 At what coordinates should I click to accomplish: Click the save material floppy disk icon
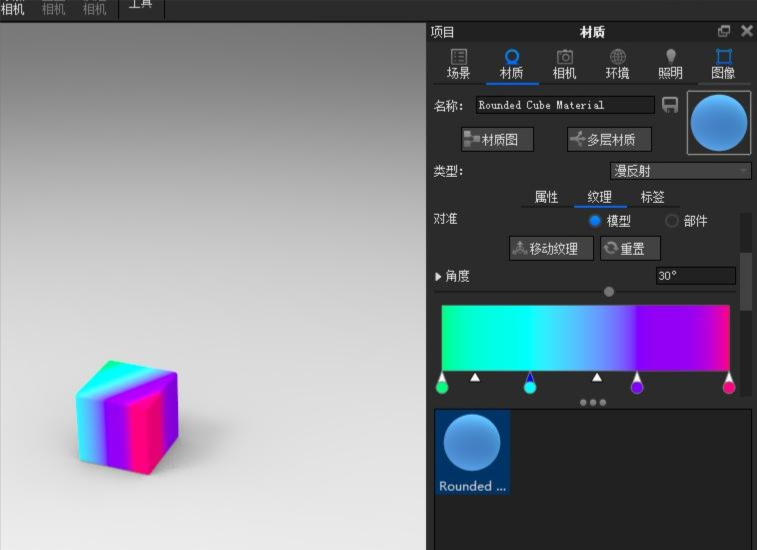(x=670, y=105)
